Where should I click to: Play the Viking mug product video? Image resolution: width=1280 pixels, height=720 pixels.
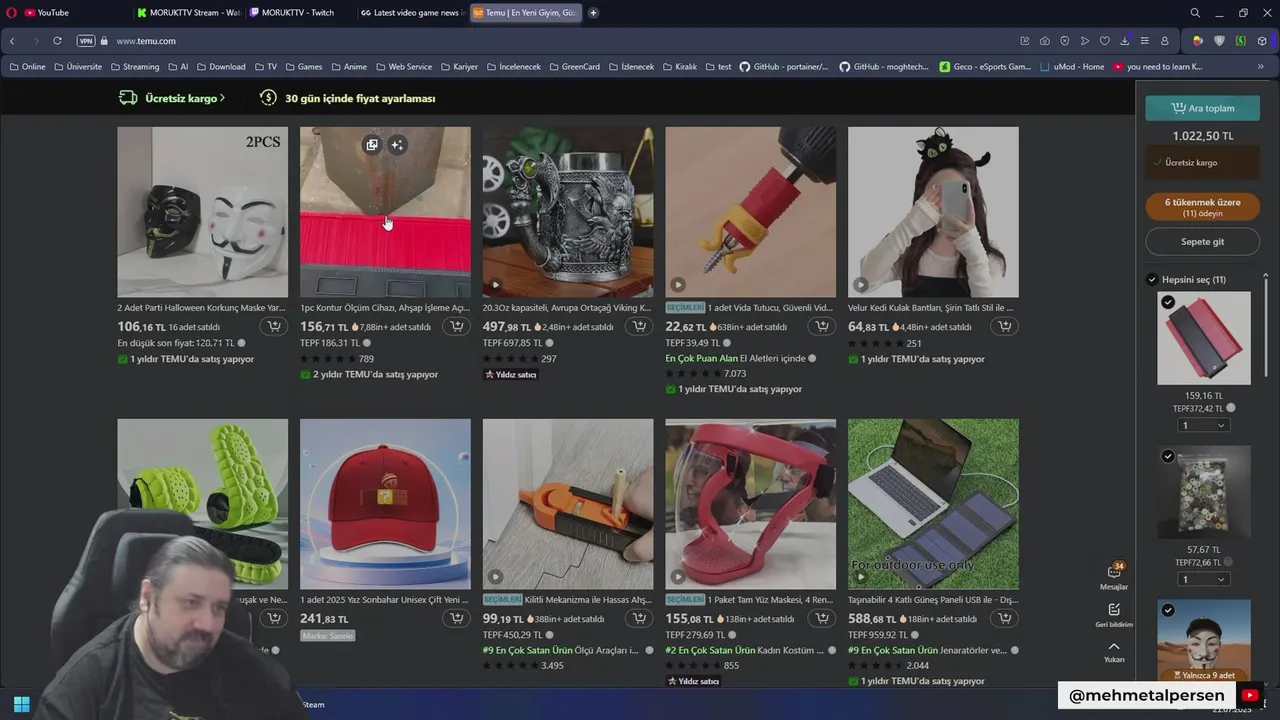(495, 285)
